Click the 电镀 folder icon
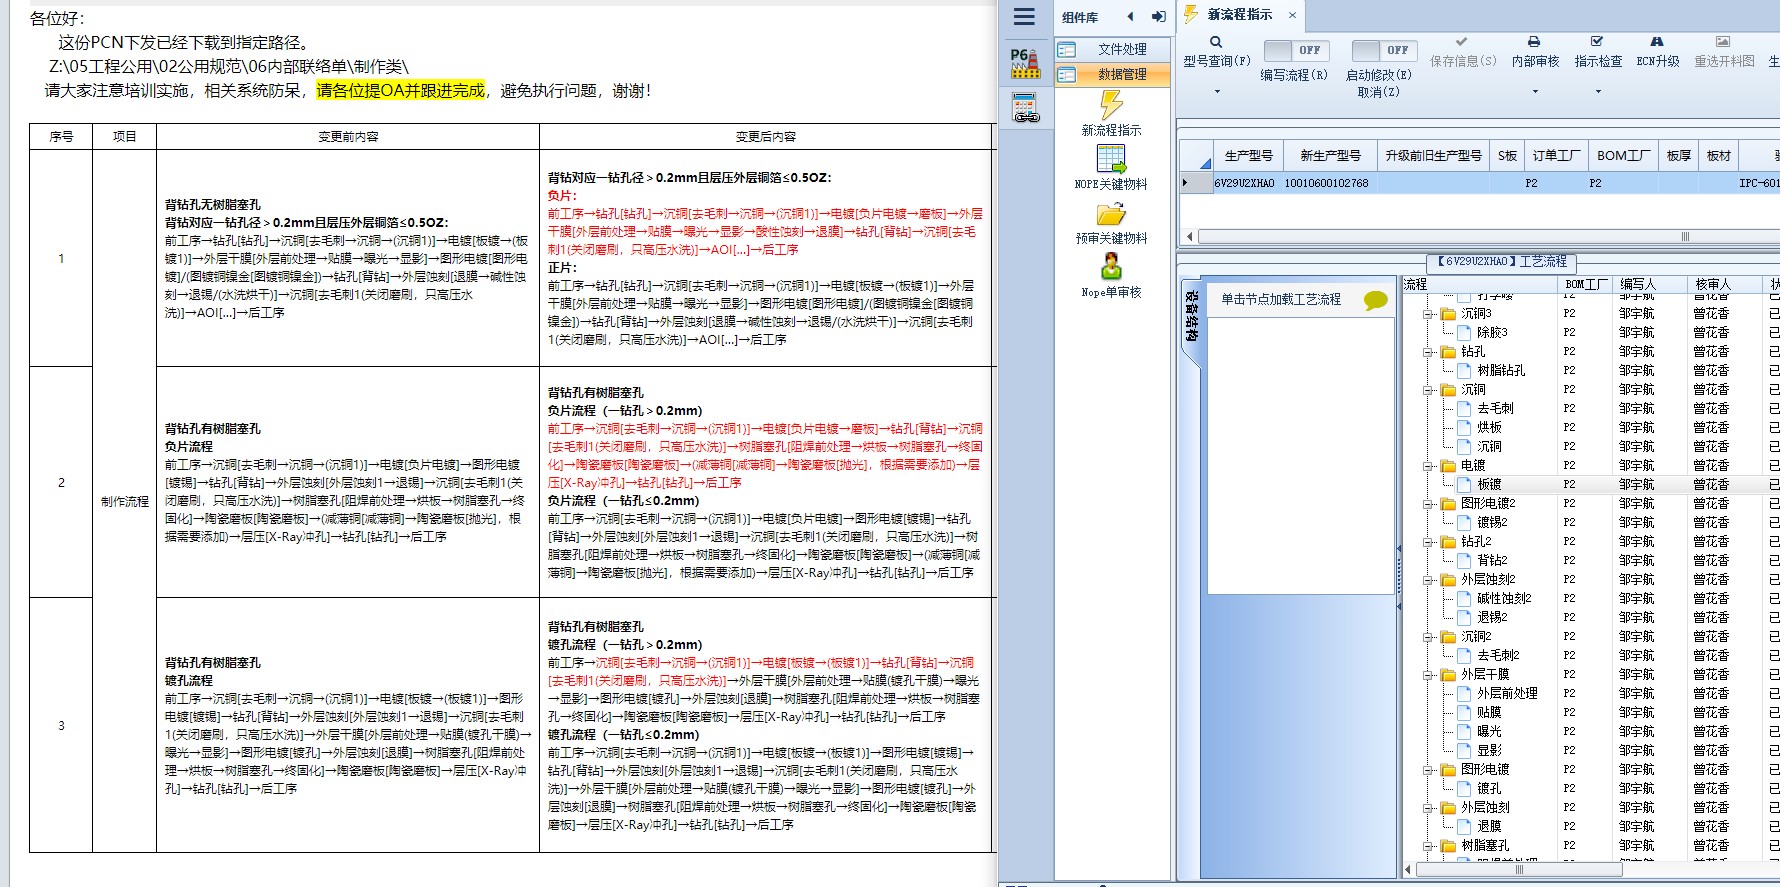The height and width of the screenshot is (887, 1780). click(1448, 466)
